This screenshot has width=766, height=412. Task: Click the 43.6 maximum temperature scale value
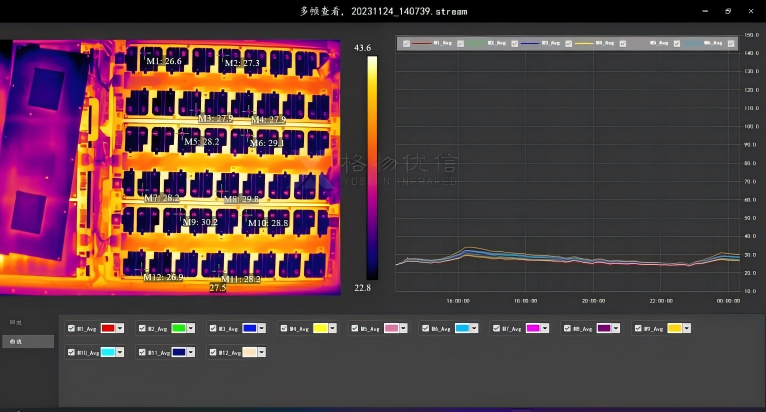tap(362, 48)
